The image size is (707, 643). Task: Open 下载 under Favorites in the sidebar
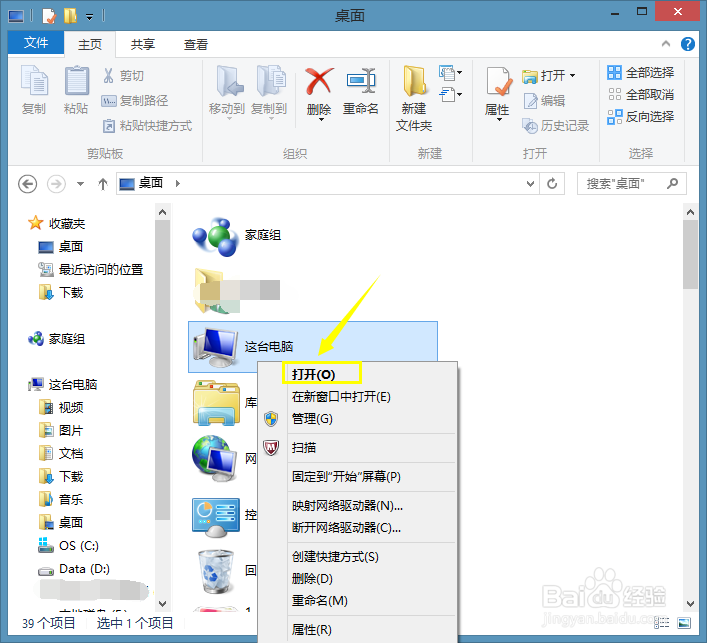(x=61, y=293)
